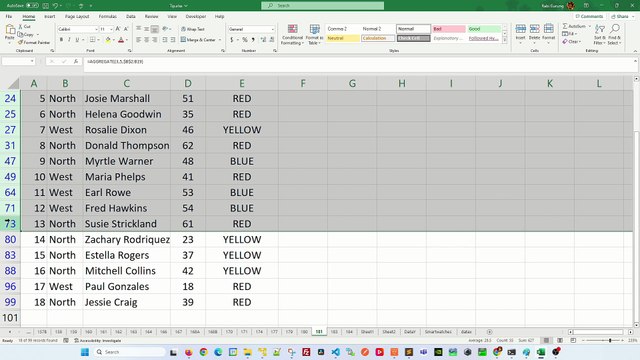This screenshot has width=640, height=360.
Task: Increase font size
Action: [x=118, y=29]
